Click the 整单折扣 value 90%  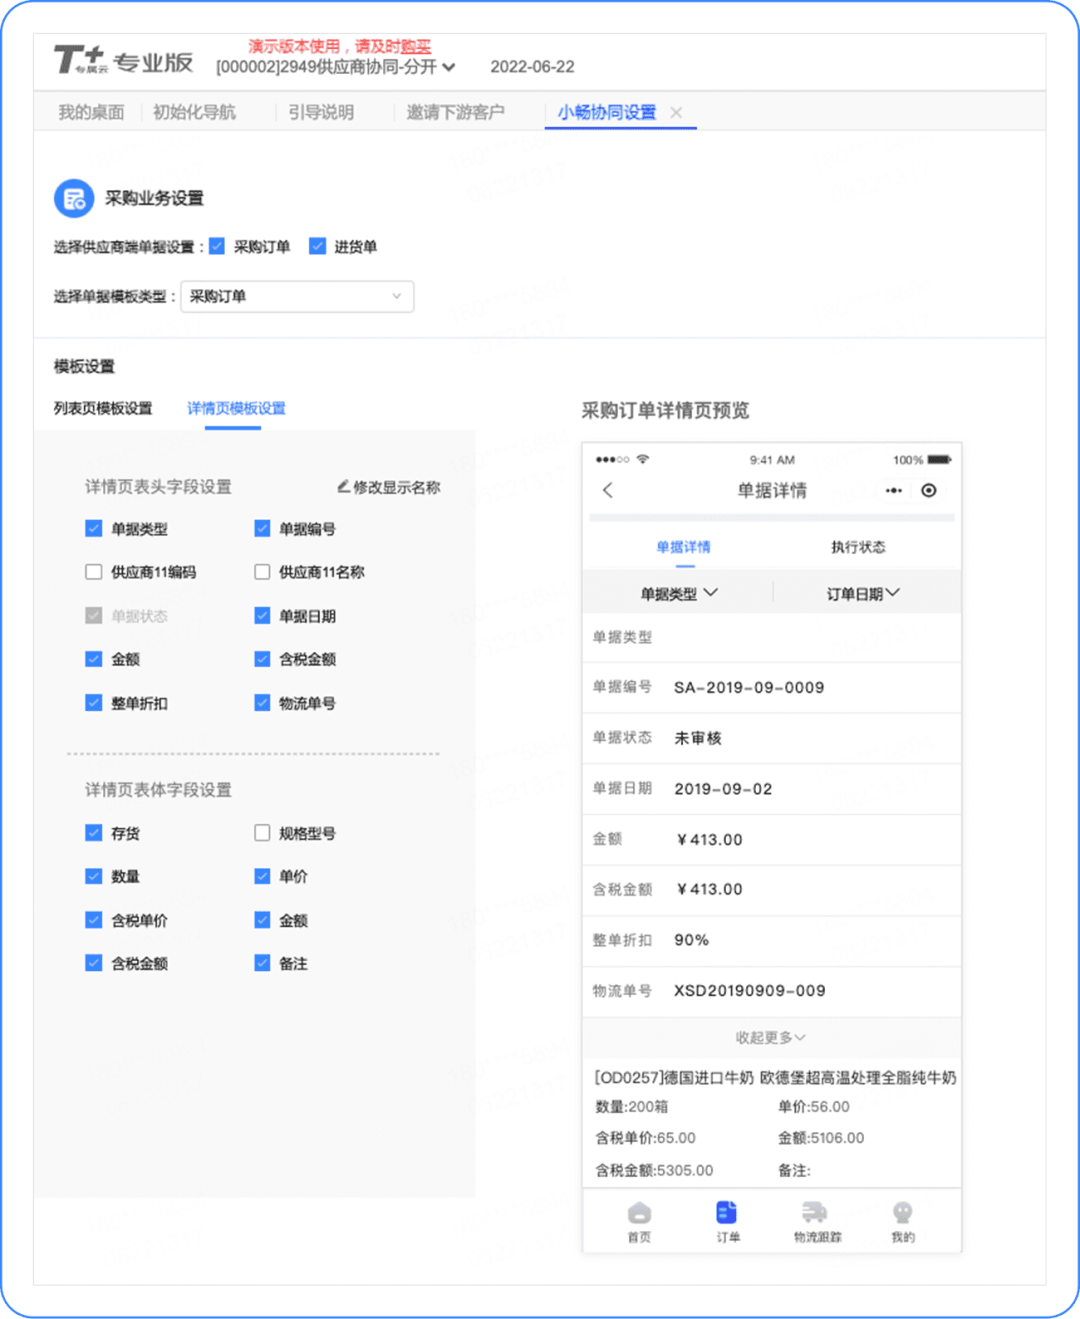pyautogui.click(x=691, y=940)
